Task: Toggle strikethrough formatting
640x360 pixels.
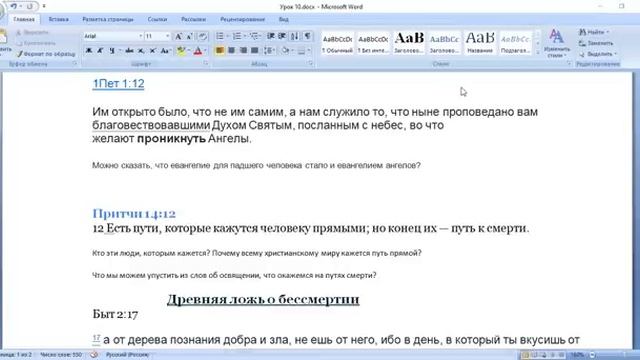Action: tap(129, 51)
